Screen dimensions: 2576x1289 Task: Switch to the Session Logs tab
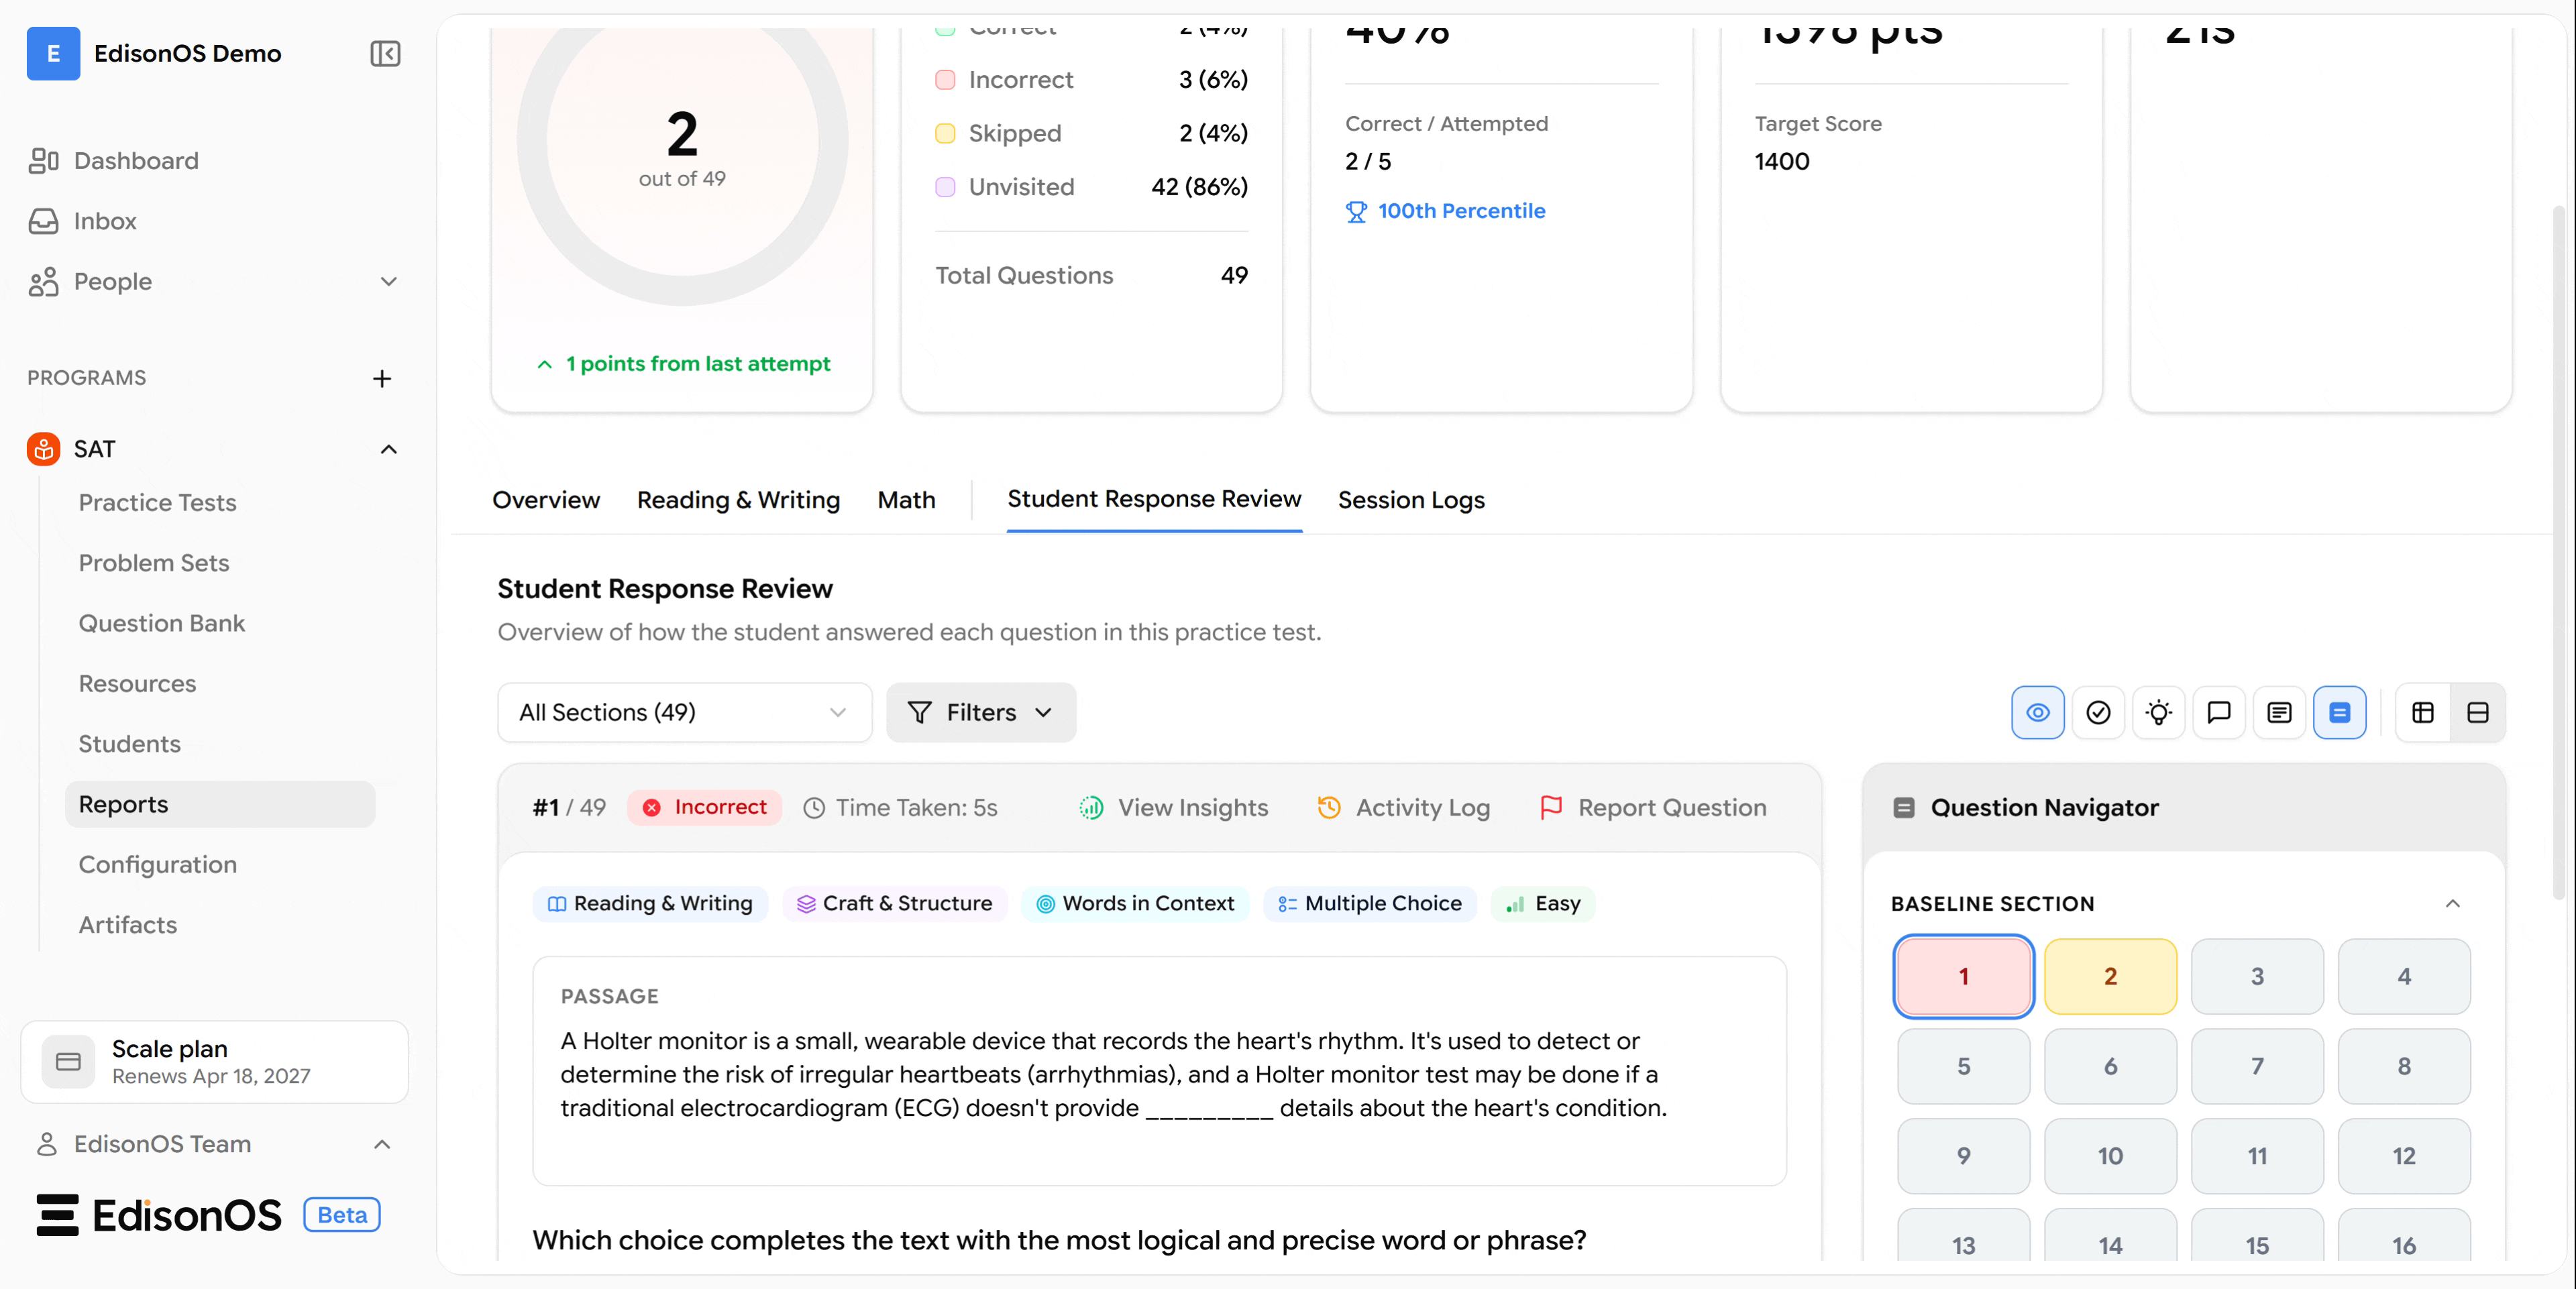point(1411,499)
